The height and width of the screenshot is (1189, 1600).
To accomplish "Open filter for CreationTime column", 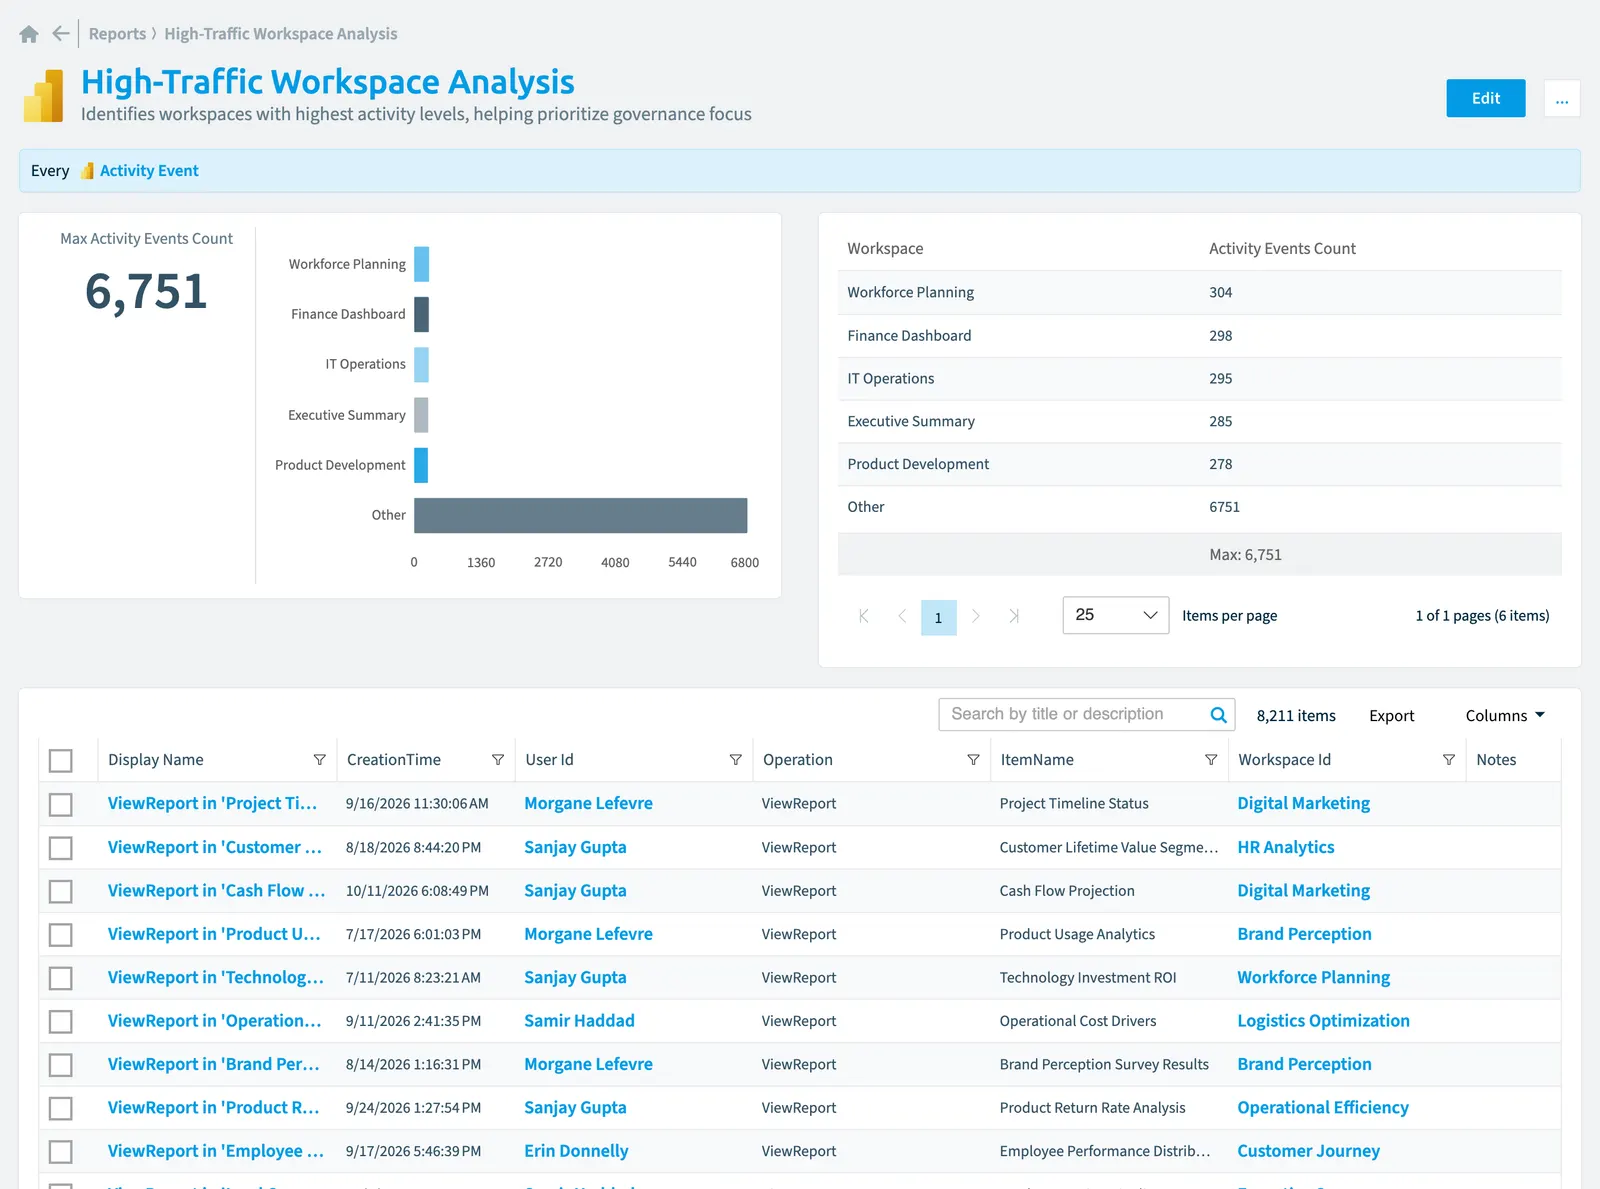I will coord(497,760).
